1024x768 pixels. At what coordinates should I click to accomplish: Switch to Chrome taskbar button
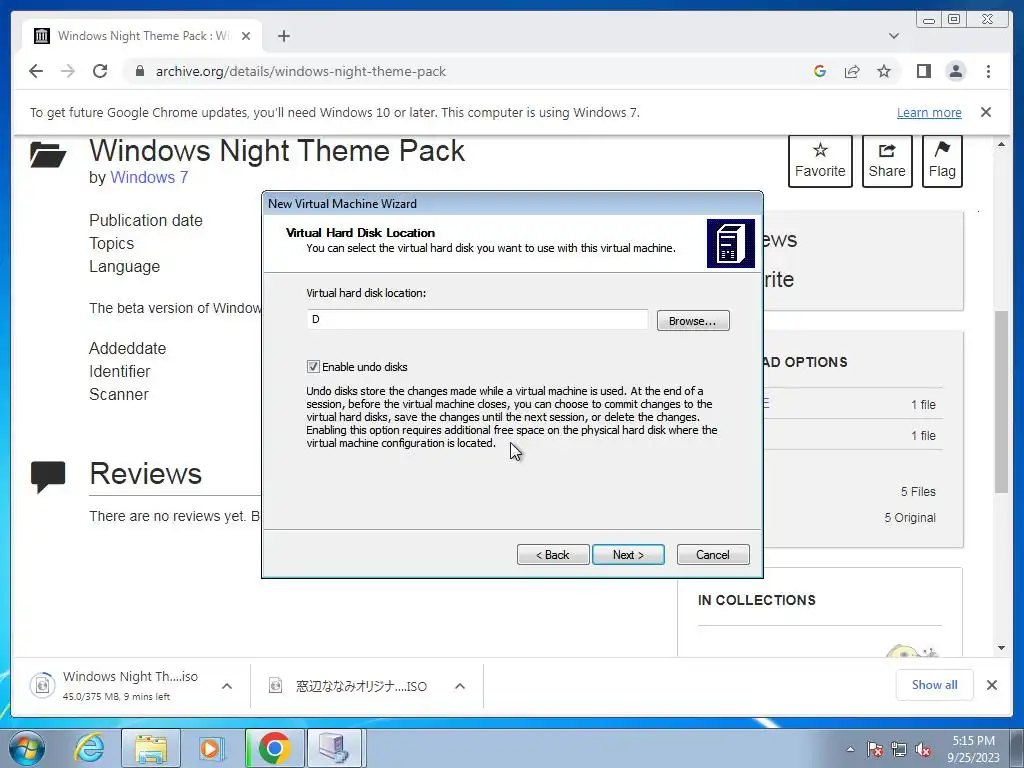pyautogui.click(x=275, y=748)
